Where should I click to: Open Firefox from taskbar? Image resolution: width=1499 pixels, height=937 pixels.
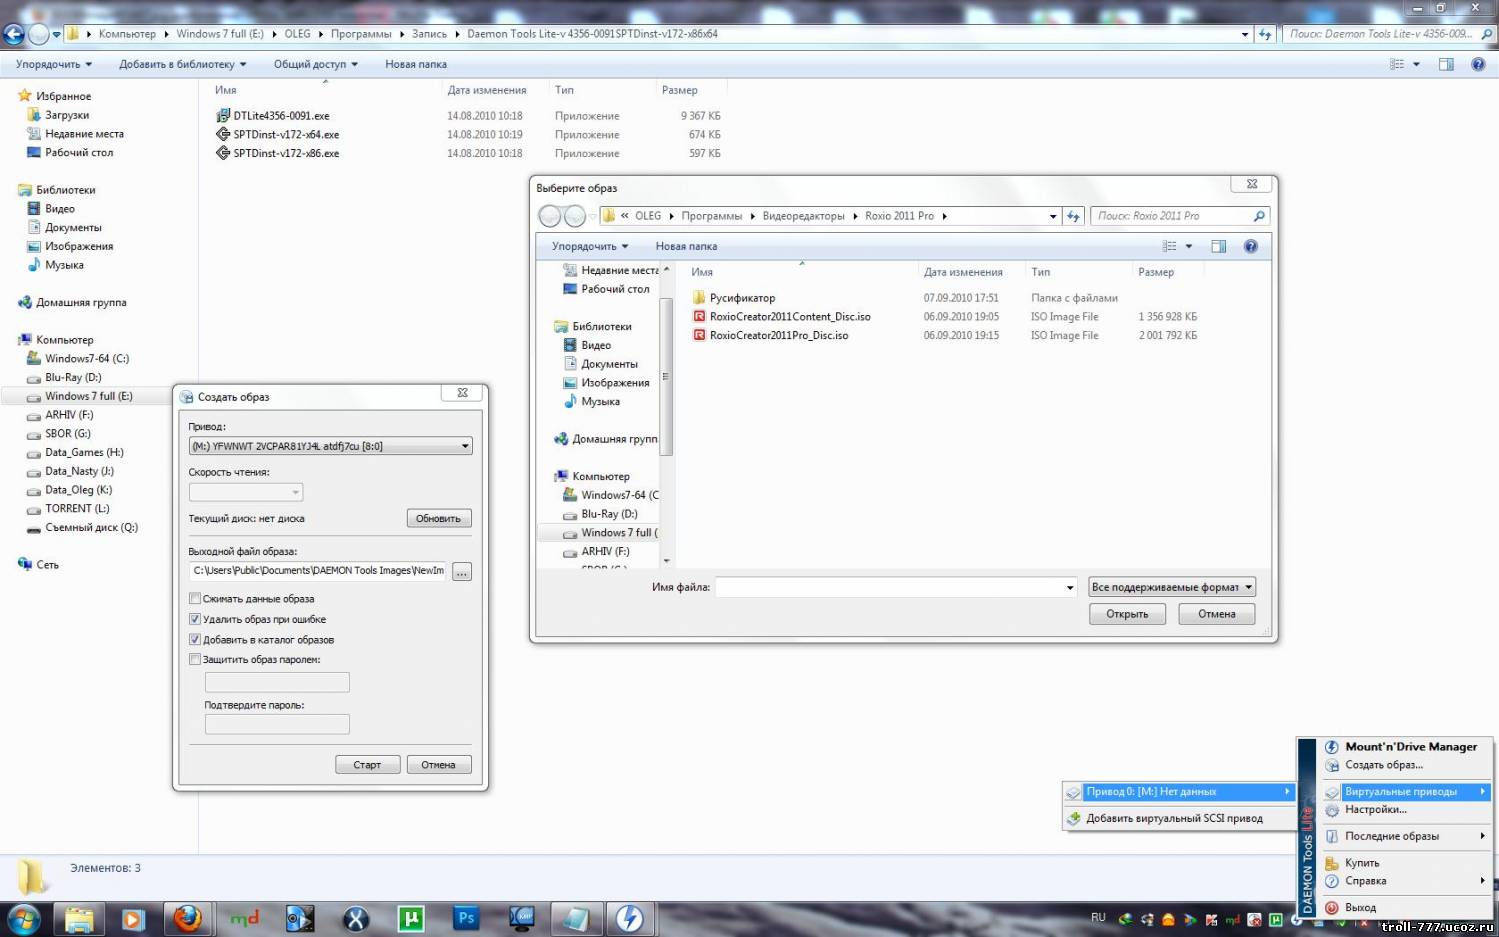click(187, 918)
